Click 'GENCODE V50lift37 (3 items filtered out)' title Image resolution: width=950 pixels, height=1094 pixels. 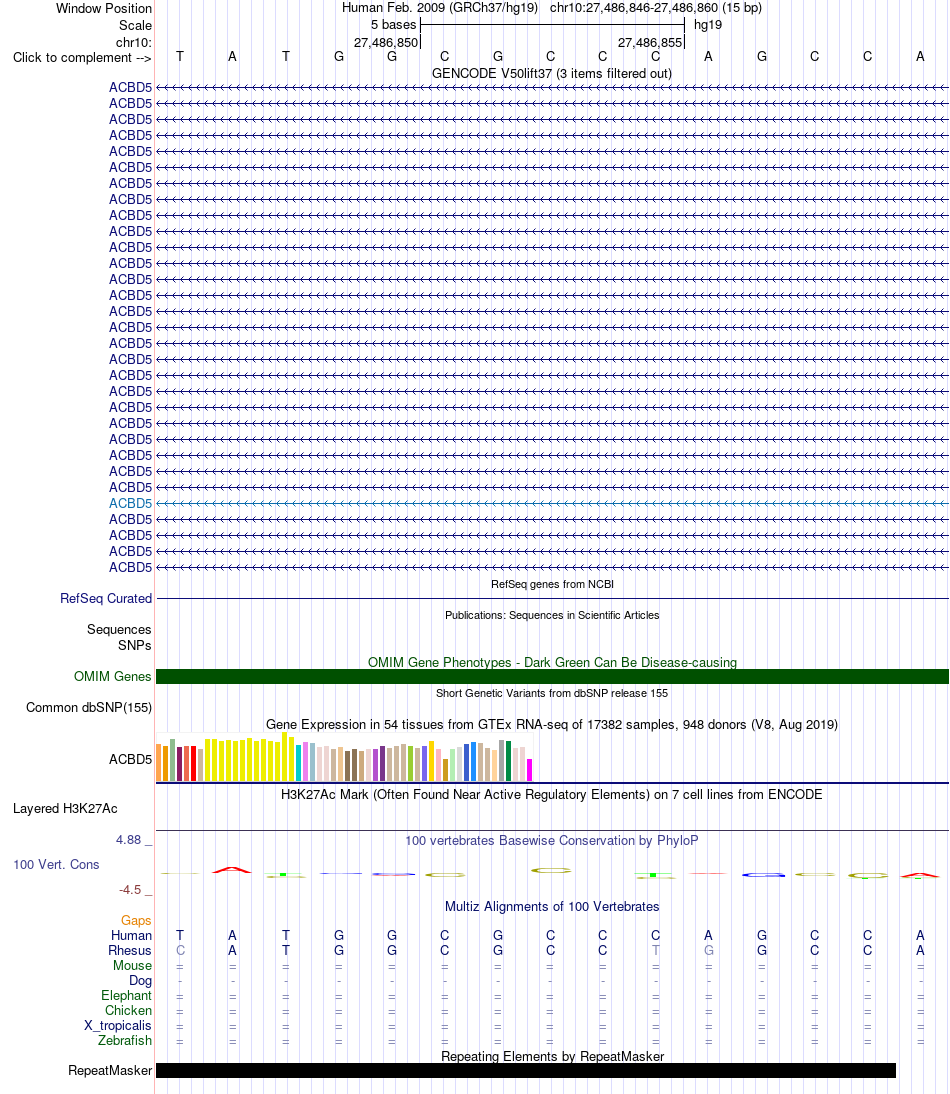[552, 73]
